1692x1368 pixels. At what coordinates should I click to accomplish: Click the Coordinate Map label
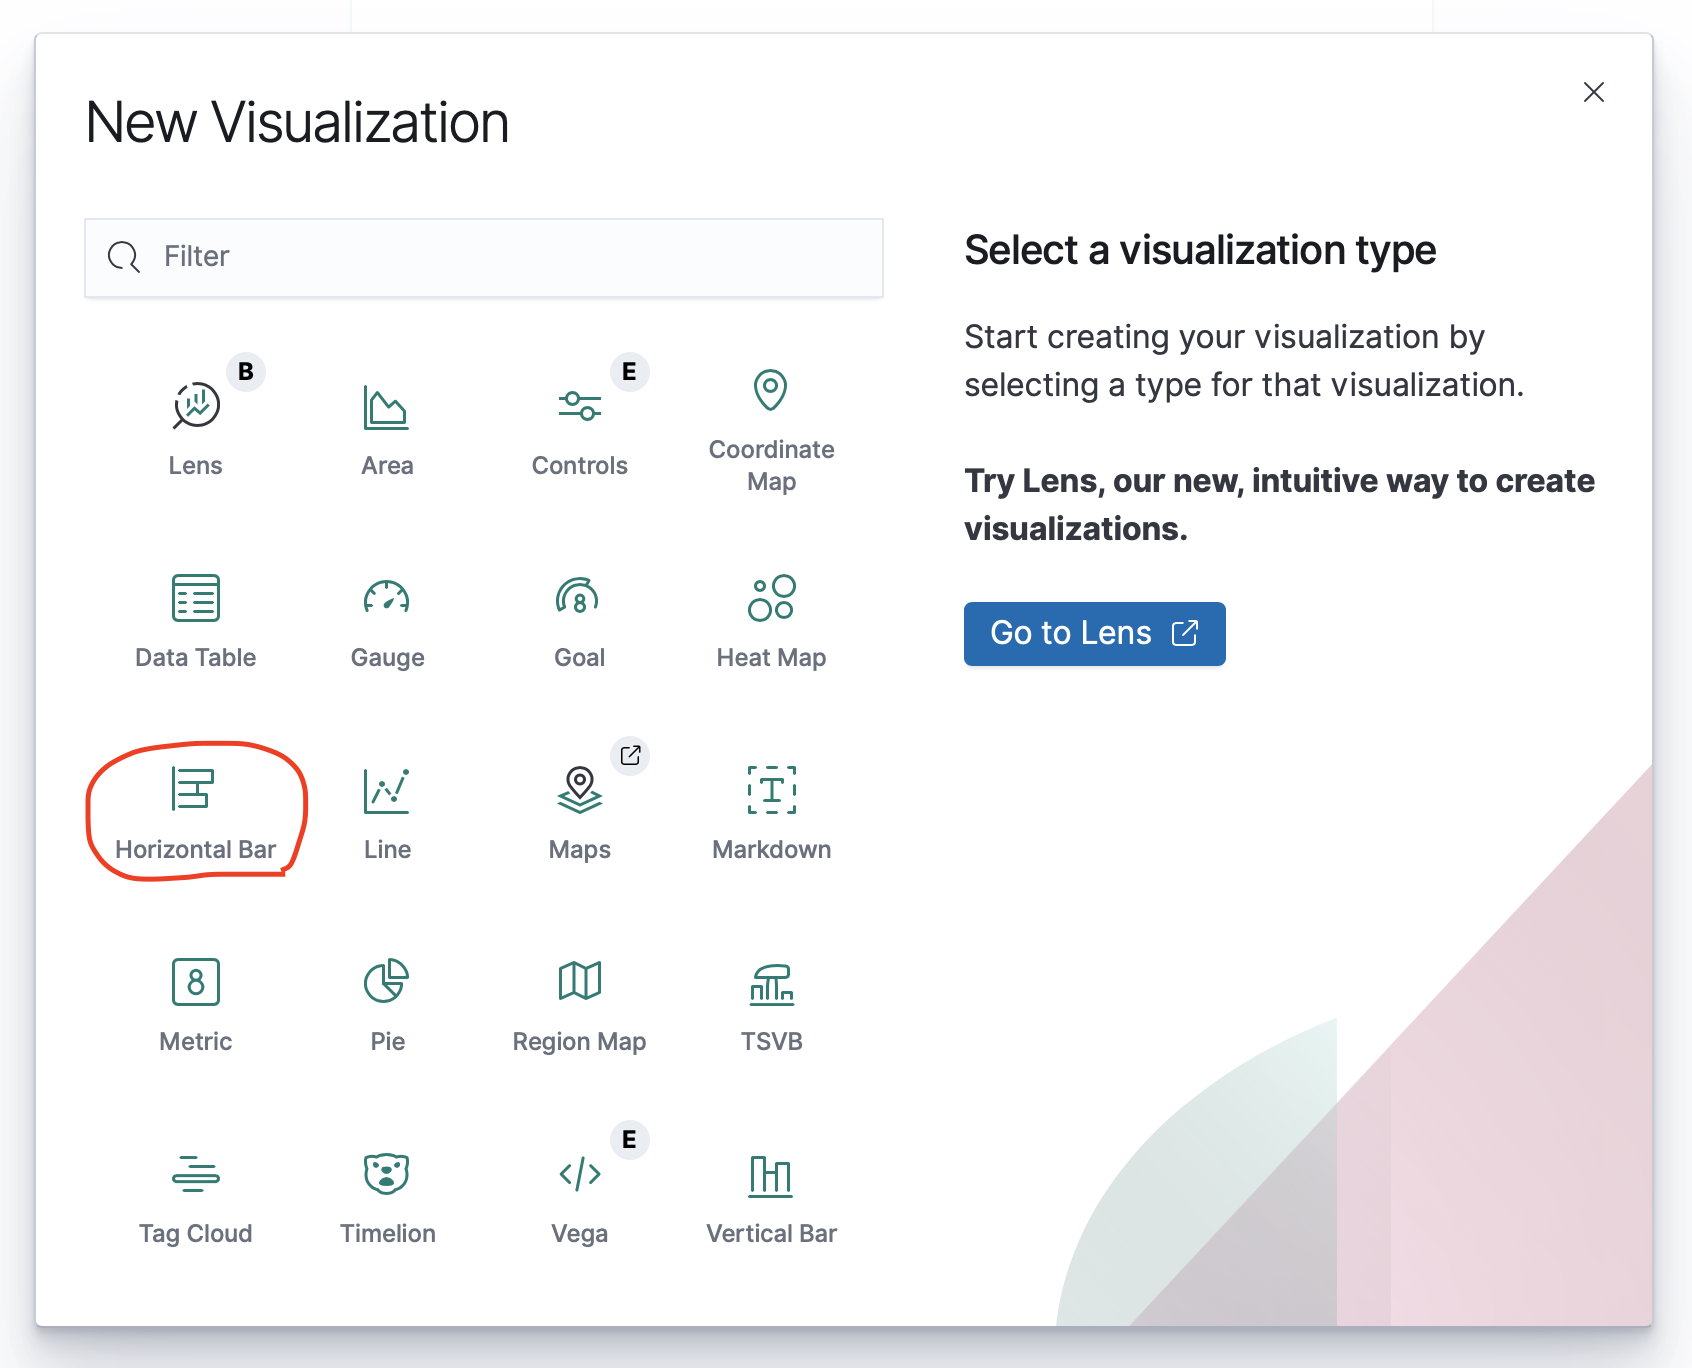[x=772, y=465]
